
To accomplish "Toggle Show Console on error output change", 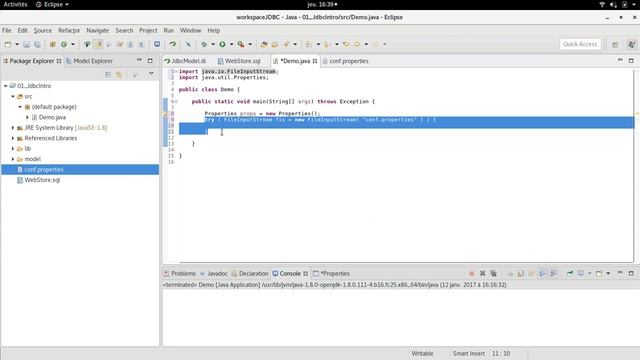I will pyautogui.click(x=553, y=273).
